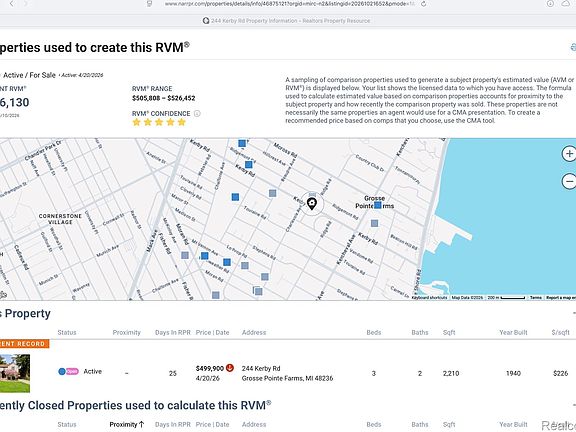The height and width of the screenshot is (432, 576).
Task: Open the browser downloads icon
Action: point(550,4)
